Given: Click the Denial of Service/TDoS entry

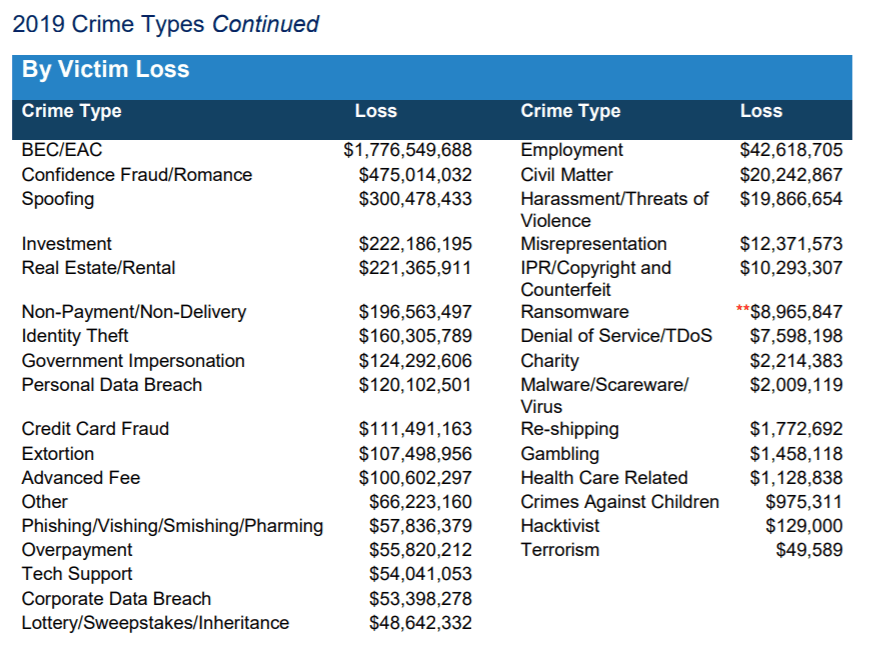Looking at the screenshot, I should (x=616, y=336).
